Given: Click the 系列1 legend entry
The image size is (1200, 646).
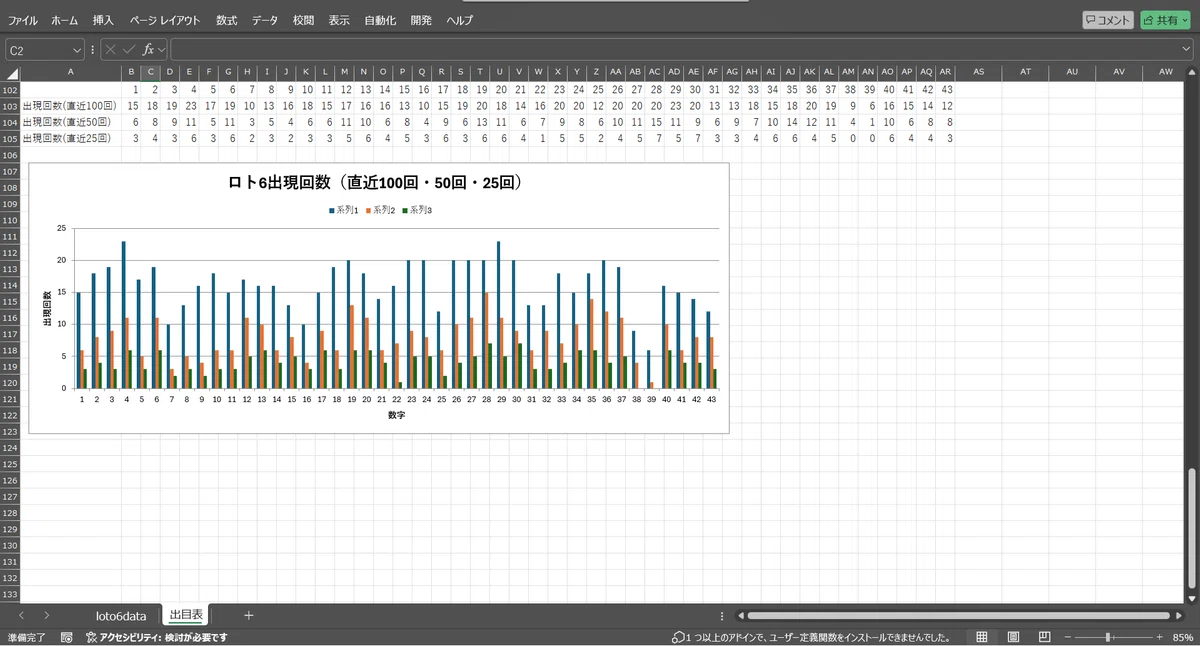Looking at the screenshot, I should coord(344,210).
